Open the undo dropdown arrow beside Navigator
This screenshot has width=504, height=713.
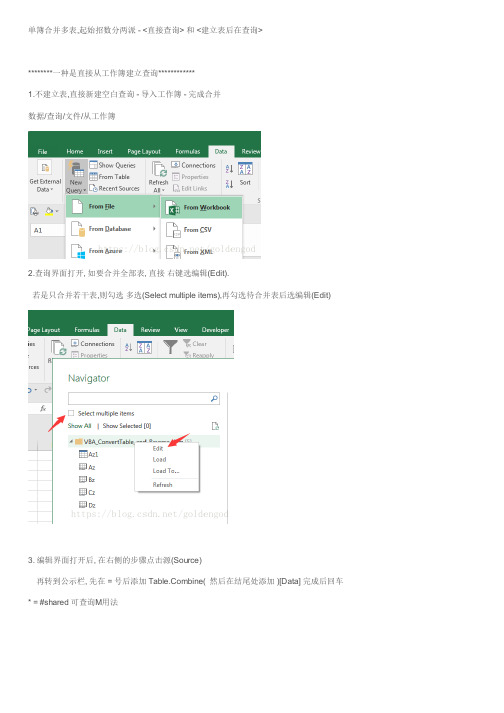[36, 390]
